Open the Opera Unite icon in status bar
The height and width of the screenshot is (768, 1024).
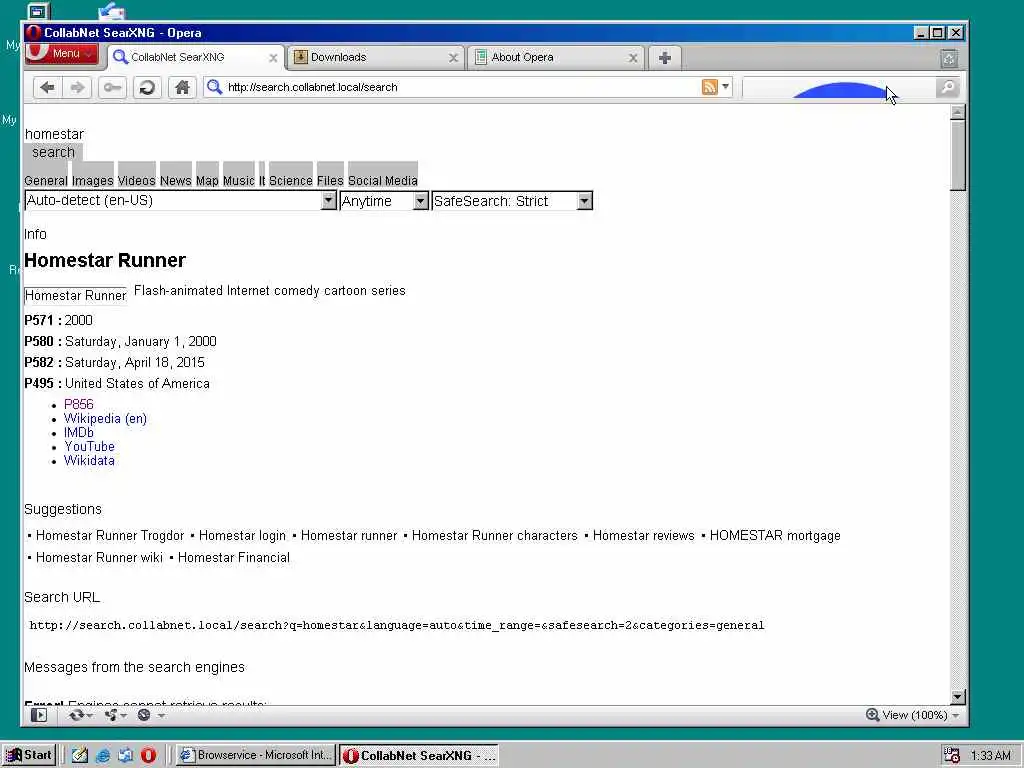pyautogui.click(x=110, y=715)
